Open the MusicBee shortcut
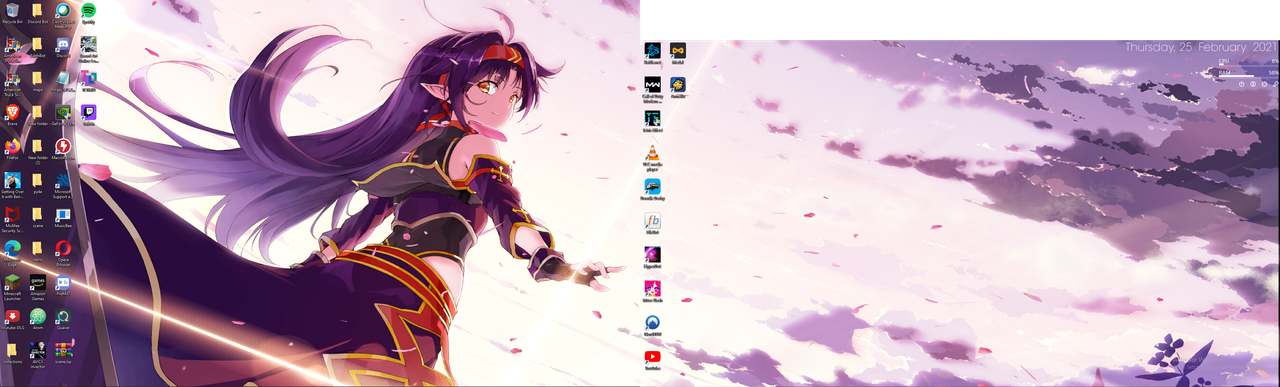 point(62,217)
